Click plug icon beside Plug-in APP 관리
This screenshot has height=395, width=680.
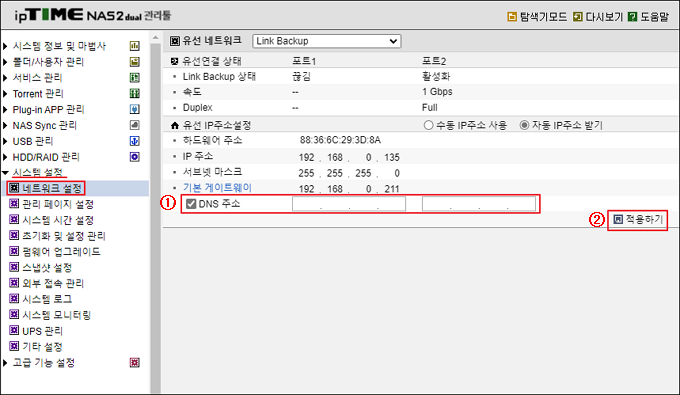(135, 109)
